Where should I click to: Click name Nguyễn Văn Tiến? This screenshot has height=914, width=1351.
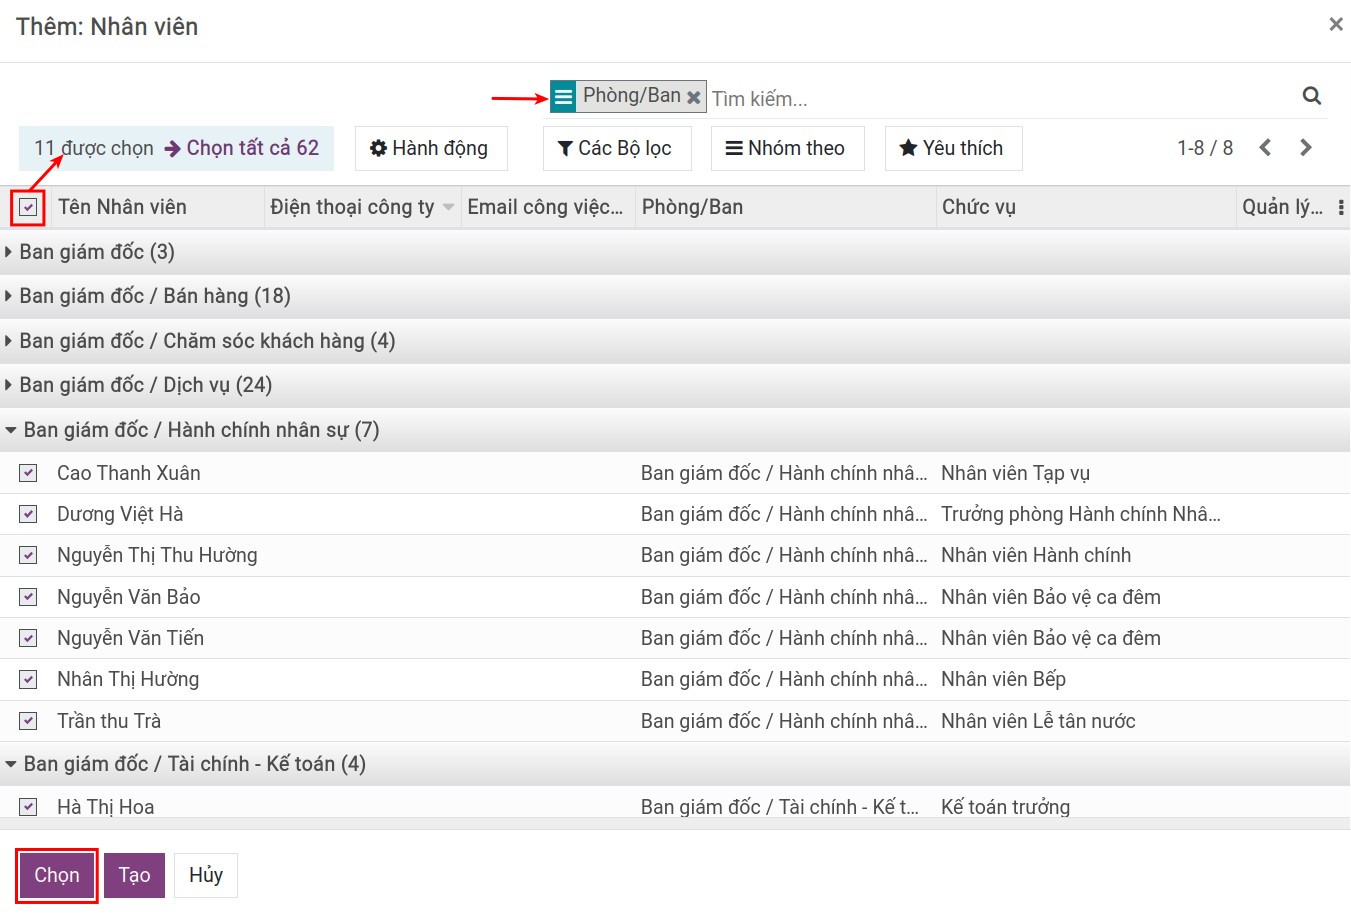[130, 638]
